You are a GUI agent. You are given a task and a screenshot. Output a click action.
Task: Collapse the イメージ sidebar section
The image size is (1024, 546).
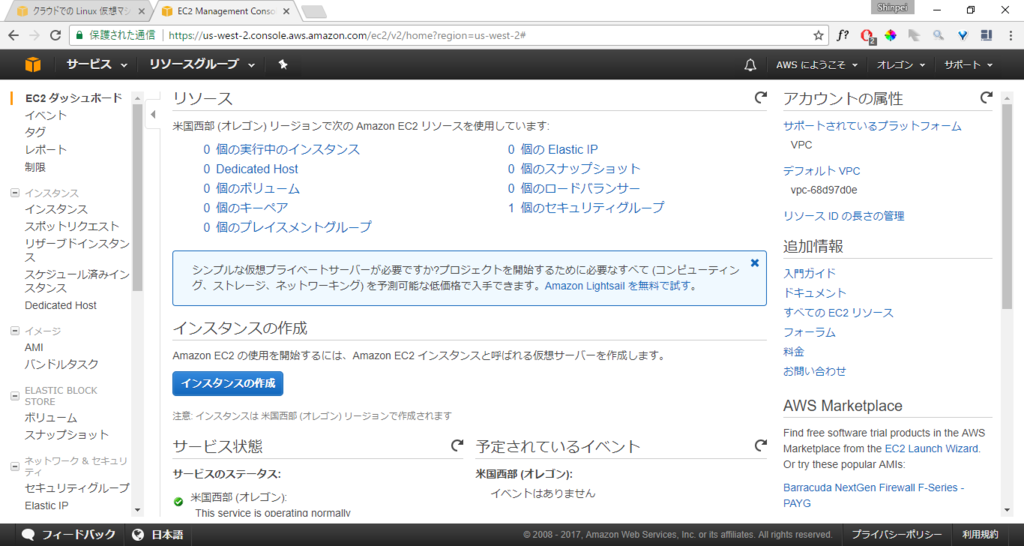(15, 330)
